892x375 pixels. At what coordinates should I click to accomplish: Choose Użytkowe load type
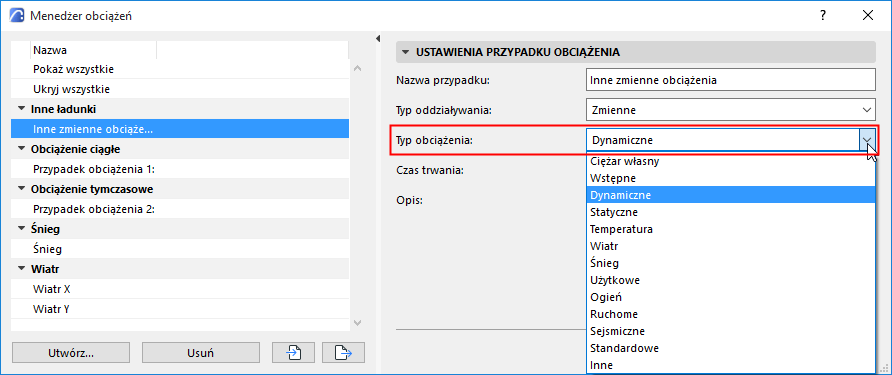(730, 281)
